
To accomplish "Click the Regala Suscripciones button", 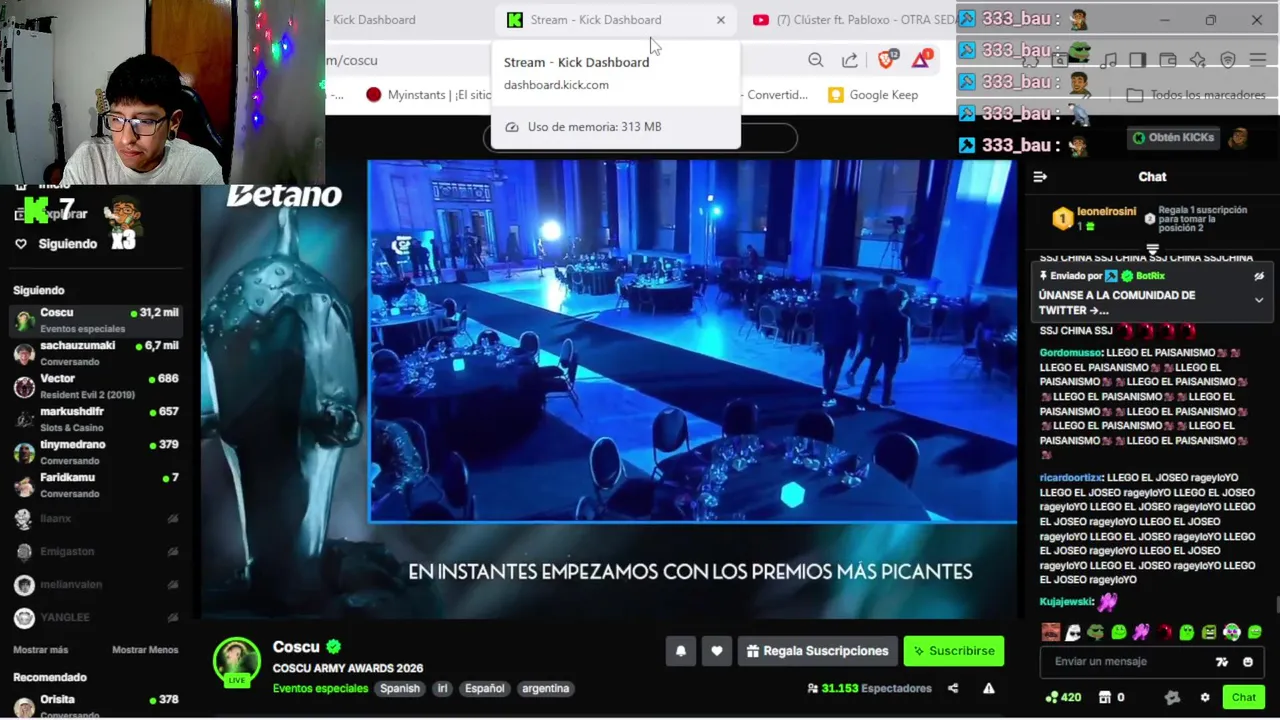I will click(817, 651).
